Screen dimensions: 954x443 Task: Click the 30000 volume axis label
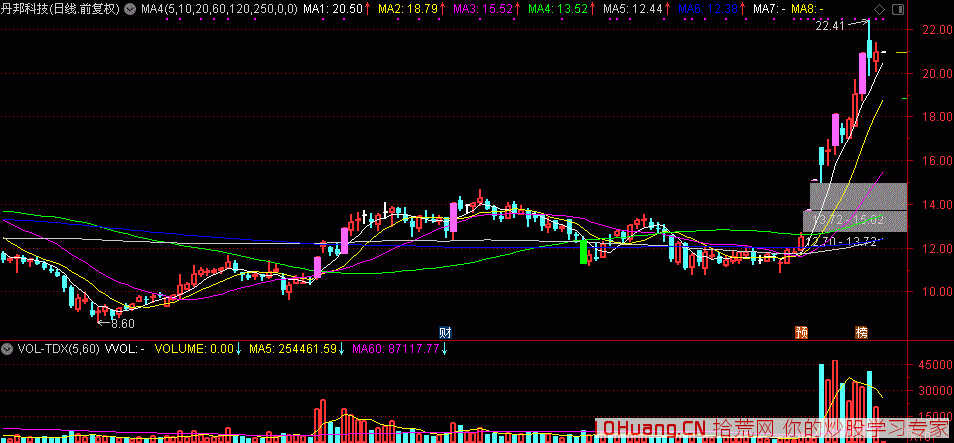935,391
